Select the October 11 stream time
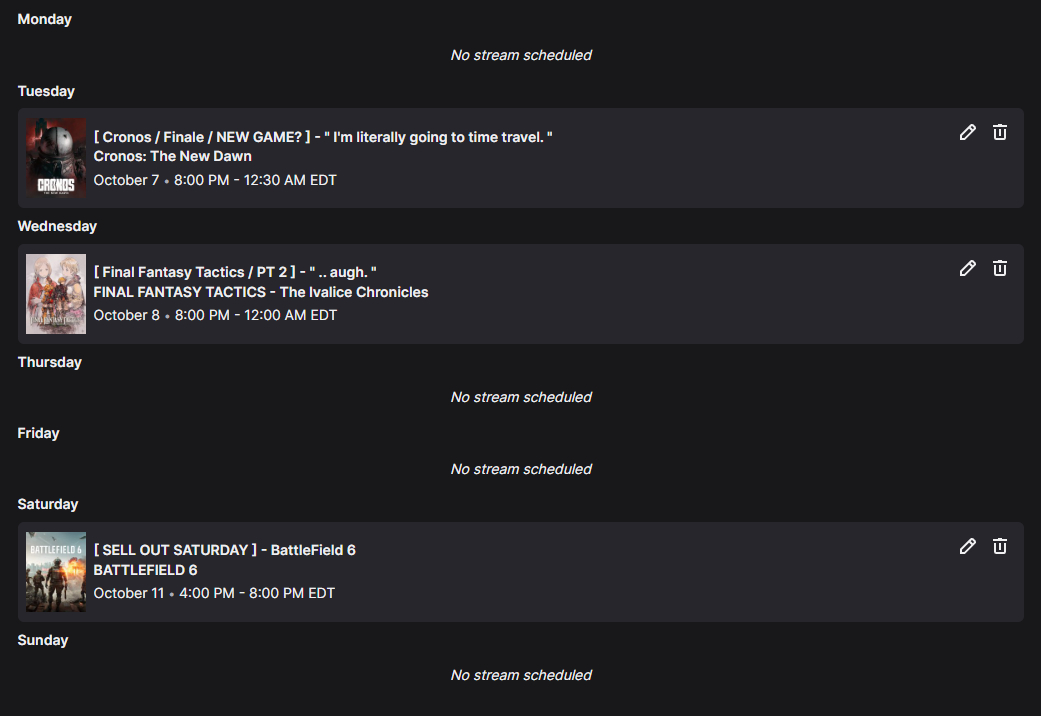Image resolution: width=1041 pixels, height=716 pixels. coord(214,593)
